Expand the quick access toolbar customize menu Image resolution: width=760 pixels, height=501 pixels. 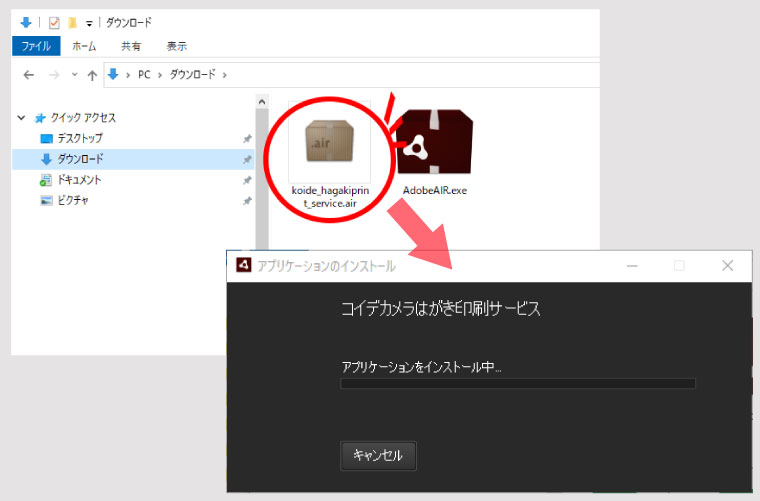pos(89,22)
